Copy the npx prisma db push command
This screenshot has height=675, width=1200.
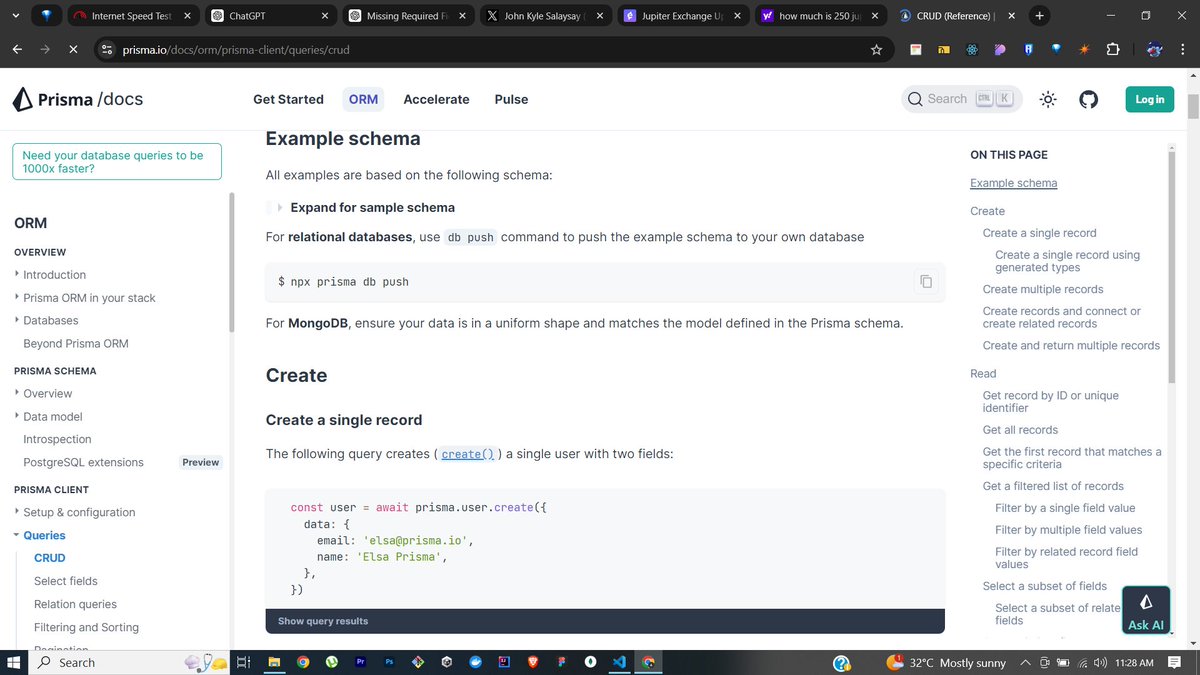[926, 282]
